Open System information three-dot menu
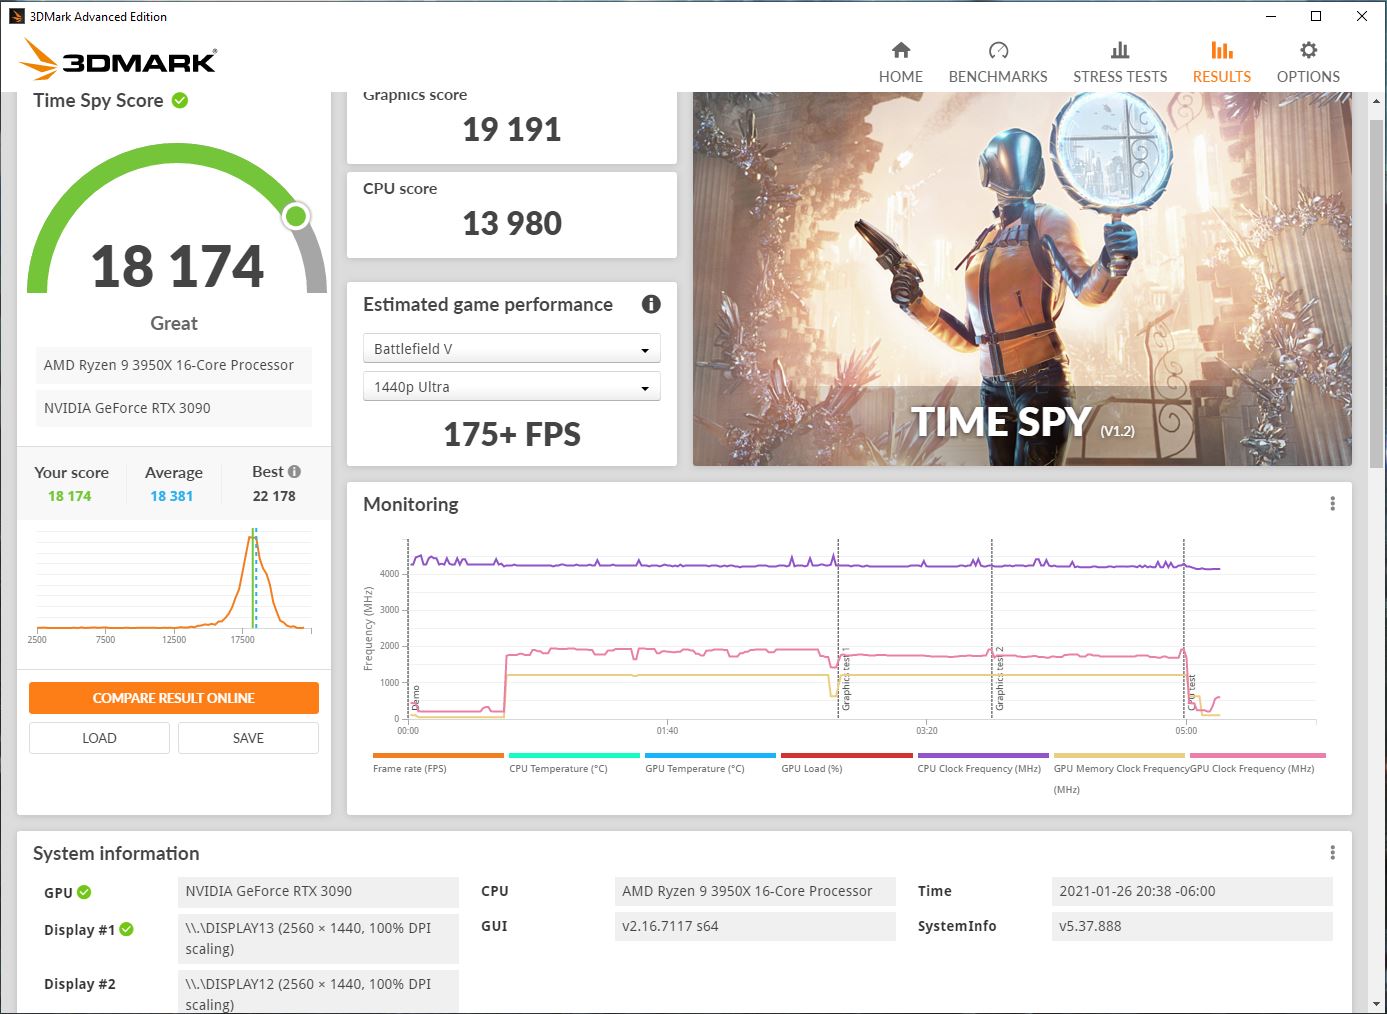This screenshot has width=1387, height=1014. (1332, 853)
